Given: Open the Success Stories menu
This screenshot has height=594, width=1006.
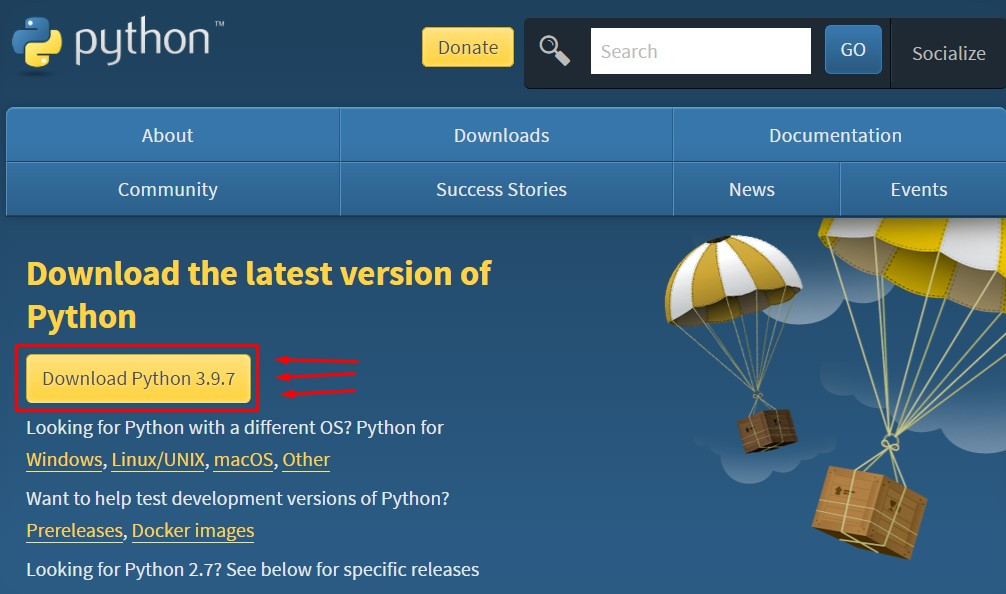Looking at the screenshot, I should tap(506, 189).
